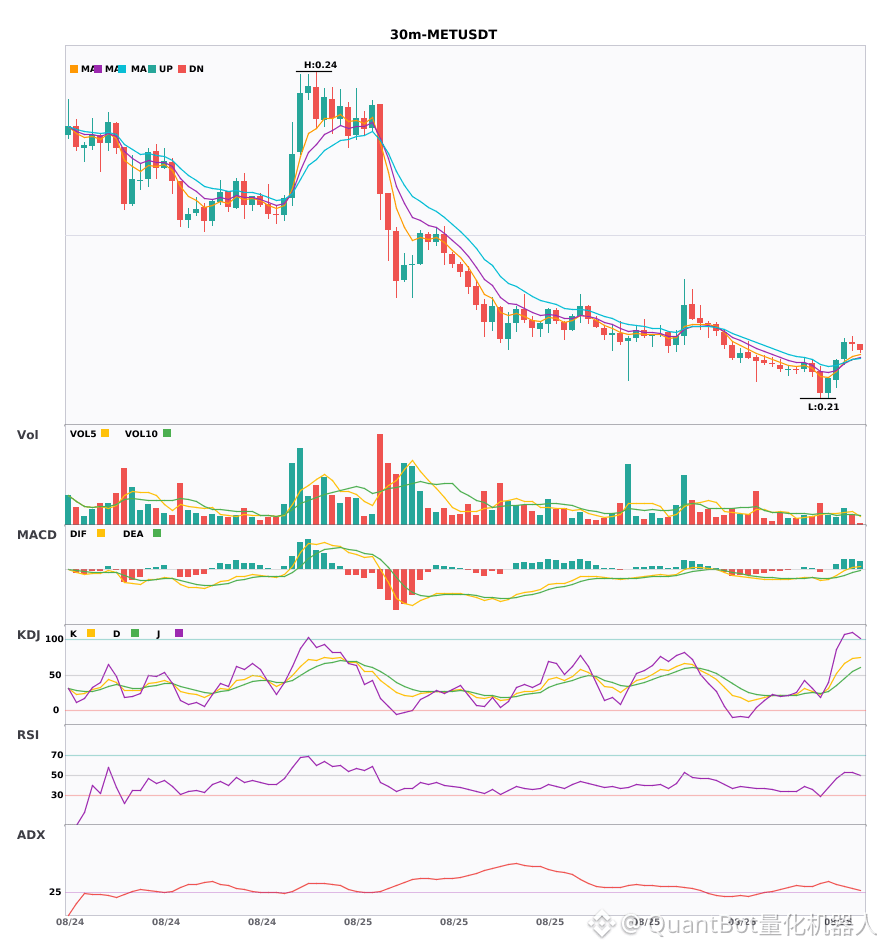Click the RSI axis value 30
Viewport: 885px width, 950px height.
click(57, 795)
